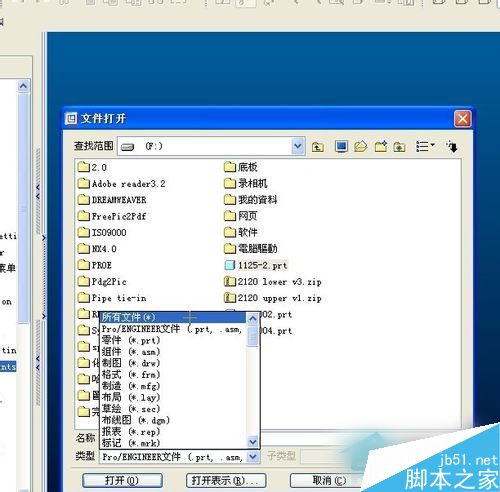Click the left panel scroll-up arrow

point(23,86)
